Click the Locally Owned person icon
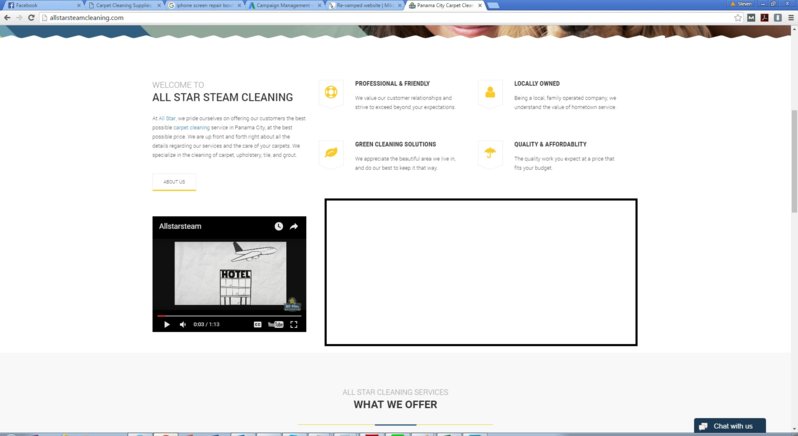The image size is (798, 436). point(490,93)
